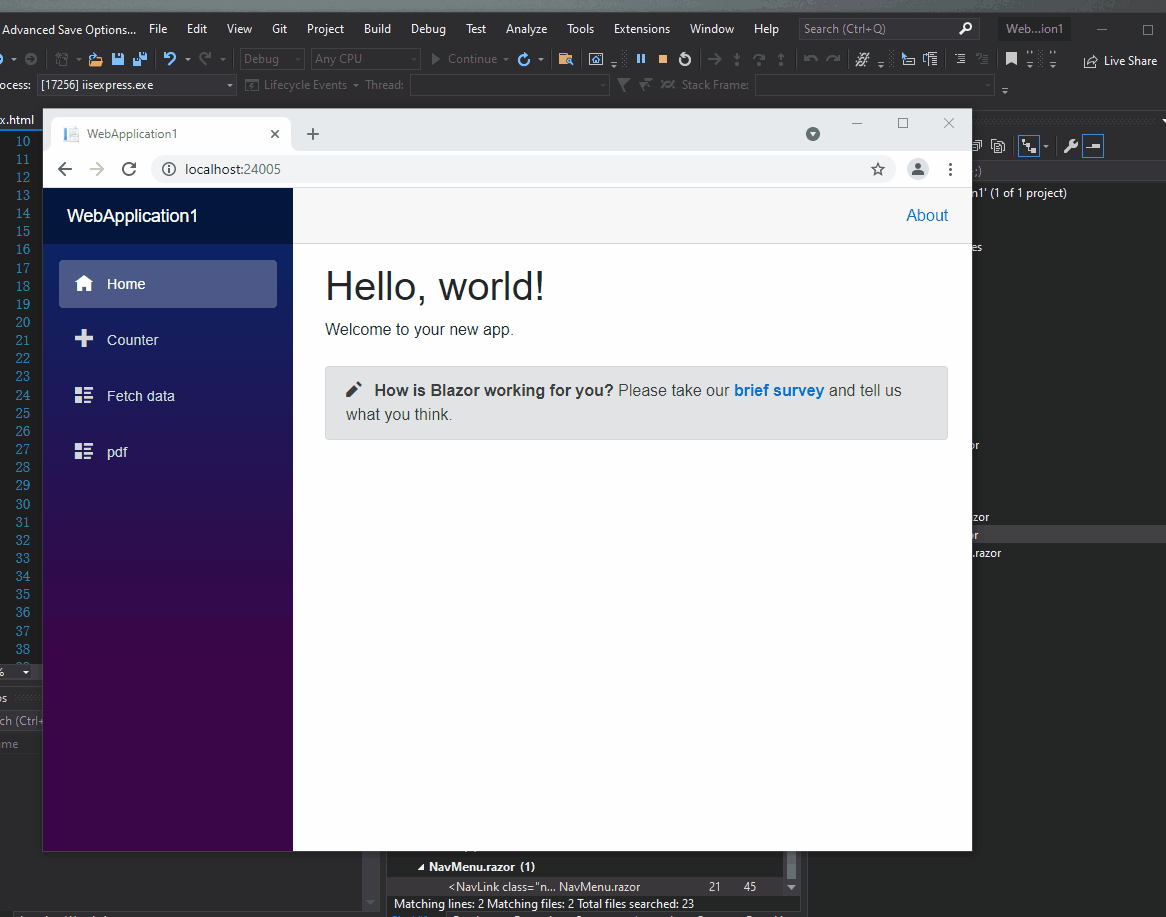Click the Hot Reload refresh icon
This screenshot has width=1166, height=917.
524,59
